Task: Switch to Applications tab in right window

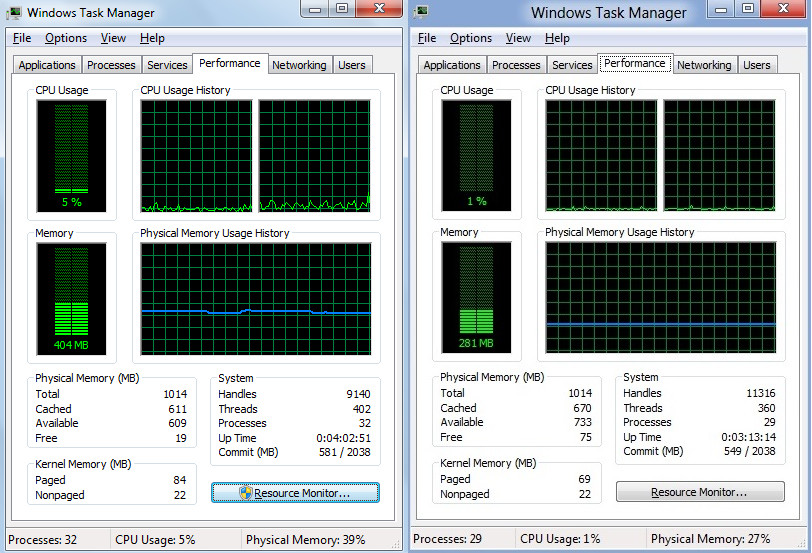Action: tap(452, 65)
